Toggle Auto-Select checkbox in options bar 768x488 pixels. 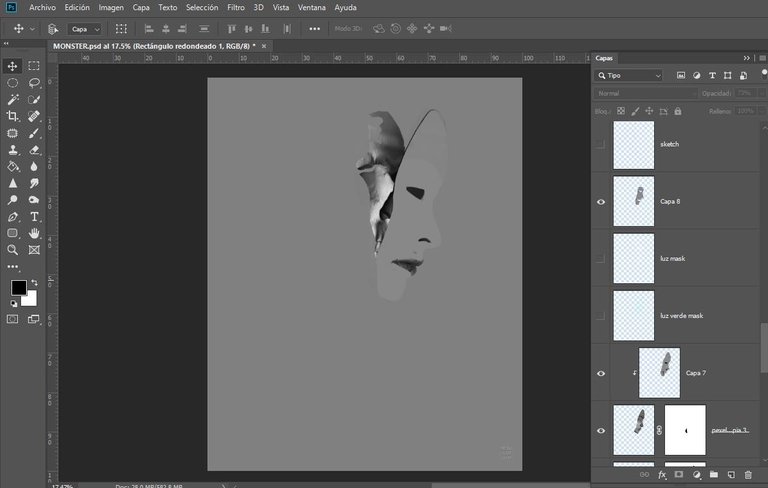click(53, 29)
